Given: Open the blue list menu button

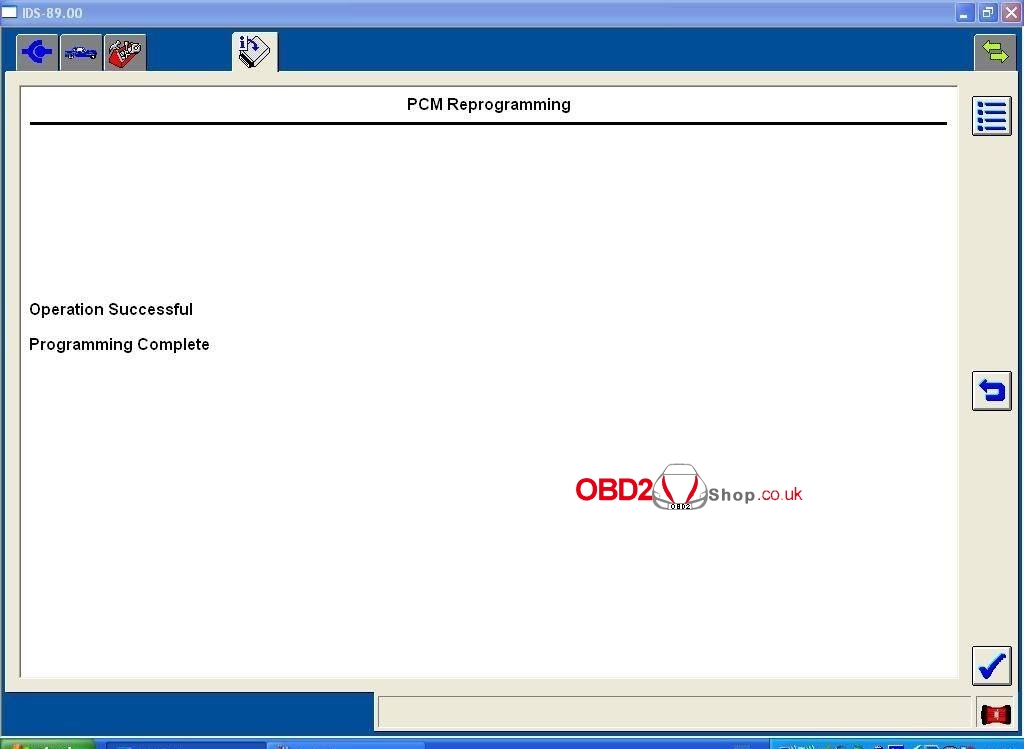Looking at the screenshot, I should coord(991,116).
